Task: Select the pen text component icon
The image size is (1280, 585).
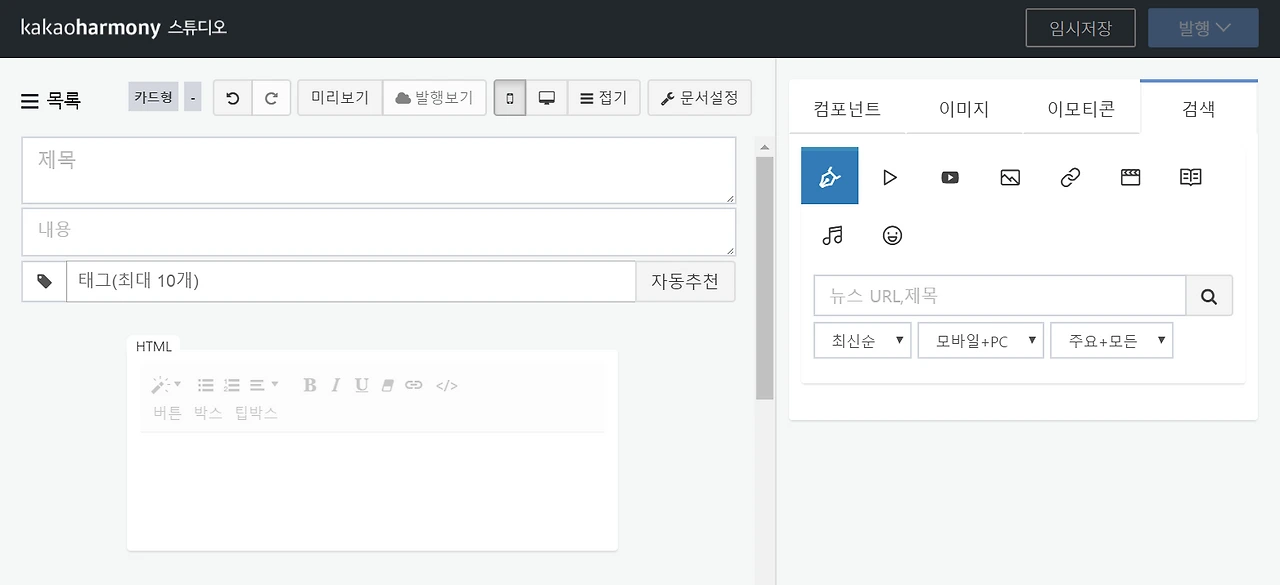Action: pos(829,176)
